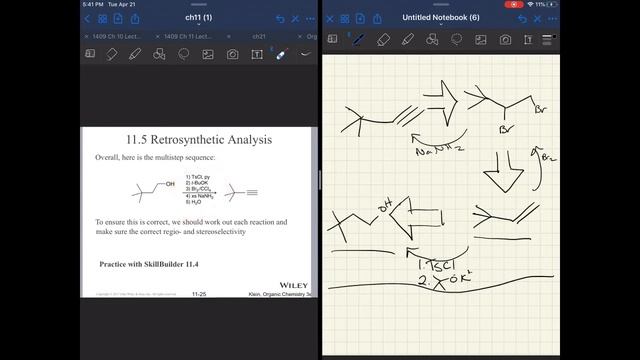Select the 'Practice with SkillBuilder 11.4' text
The height and width of the screenshot is (360, 640).
point(149,264)
